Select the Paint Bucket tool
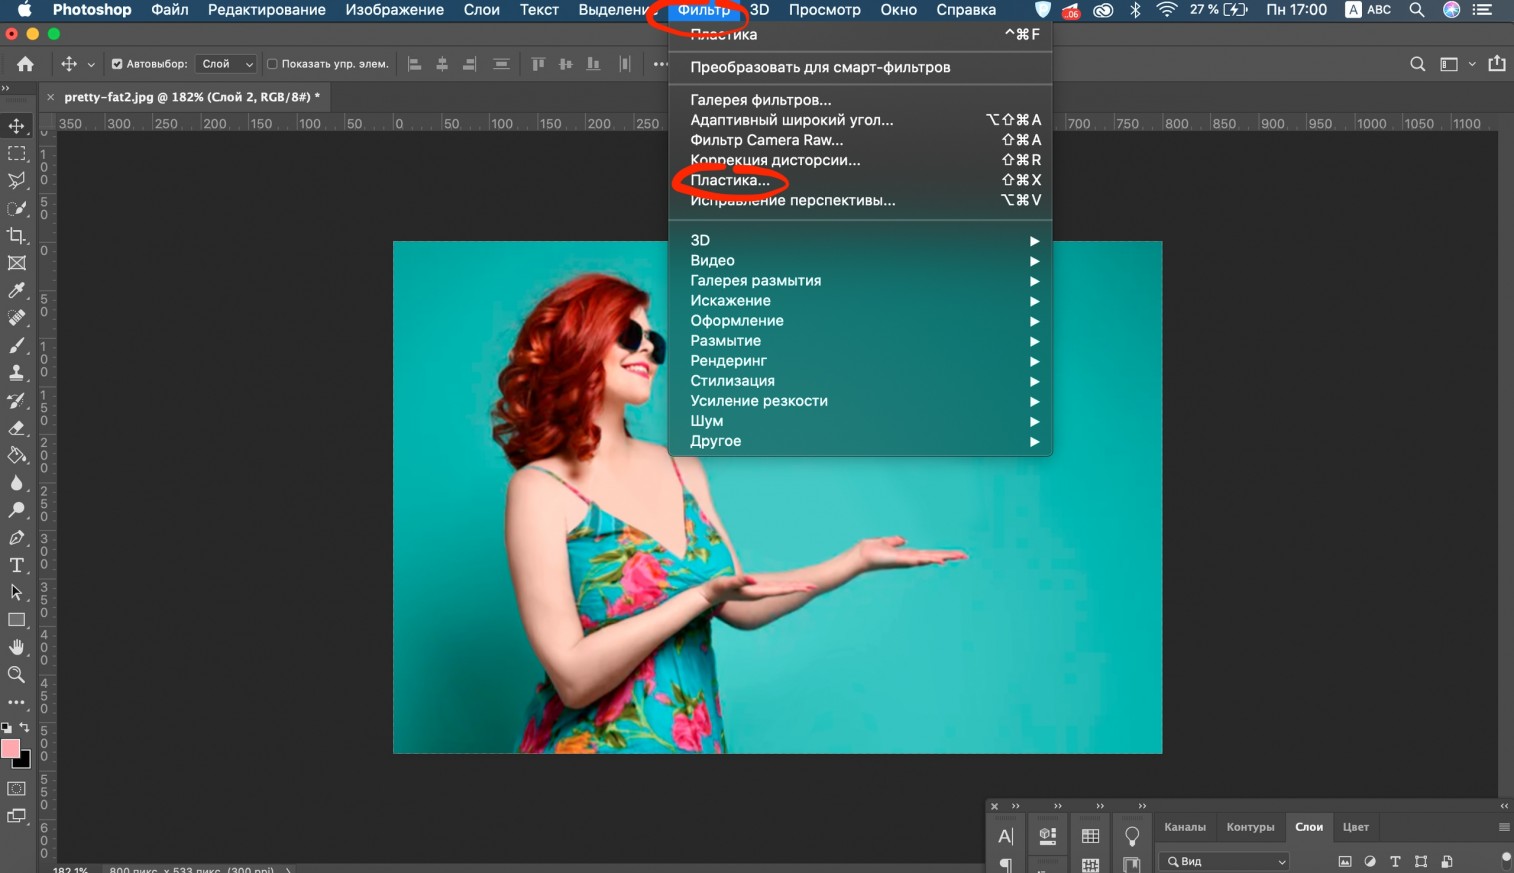Image resolution: width=1514 pixels, height=873 pixels. coord(17,455)
